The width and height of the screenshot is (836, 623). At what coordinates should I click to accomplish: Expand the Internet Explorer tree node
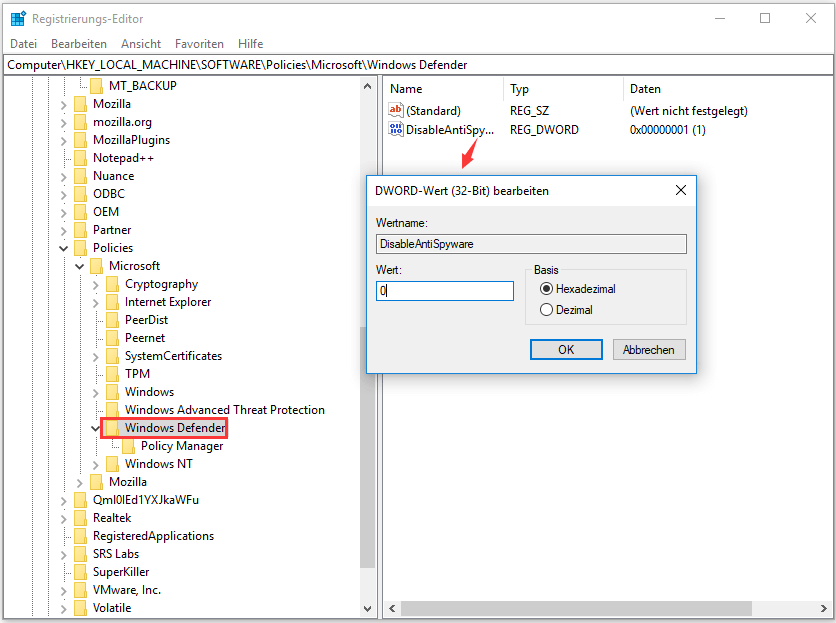point(95,302)
